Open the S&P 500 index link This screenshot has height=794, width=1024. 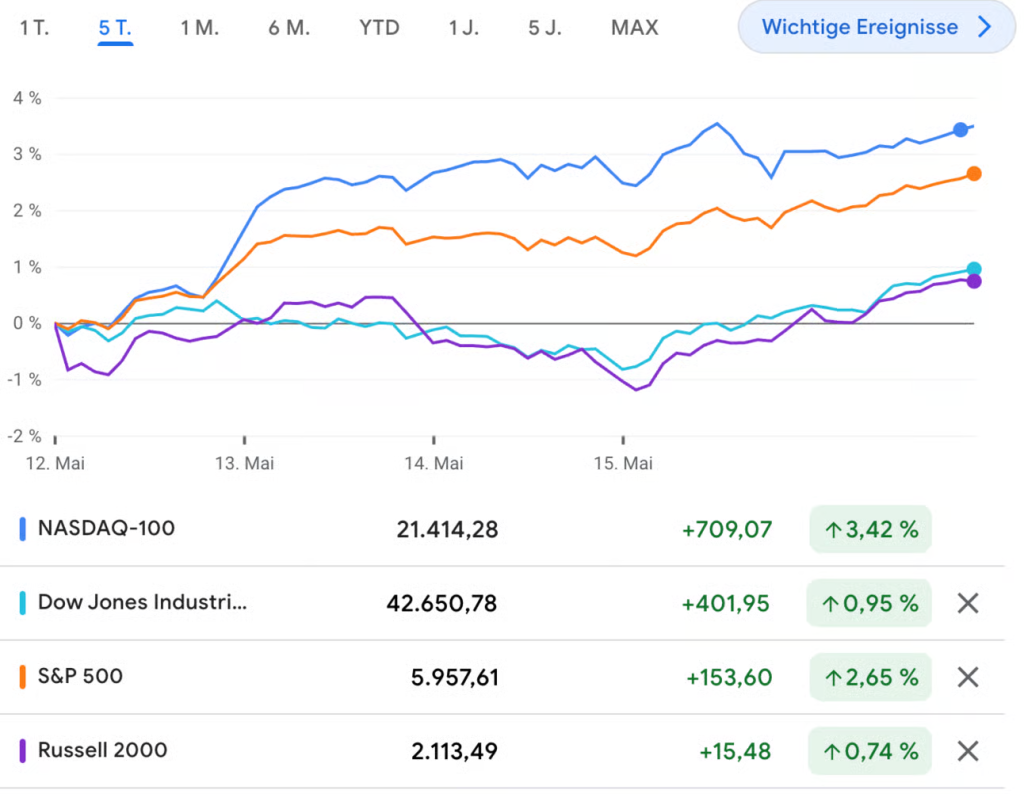point(80,676)
